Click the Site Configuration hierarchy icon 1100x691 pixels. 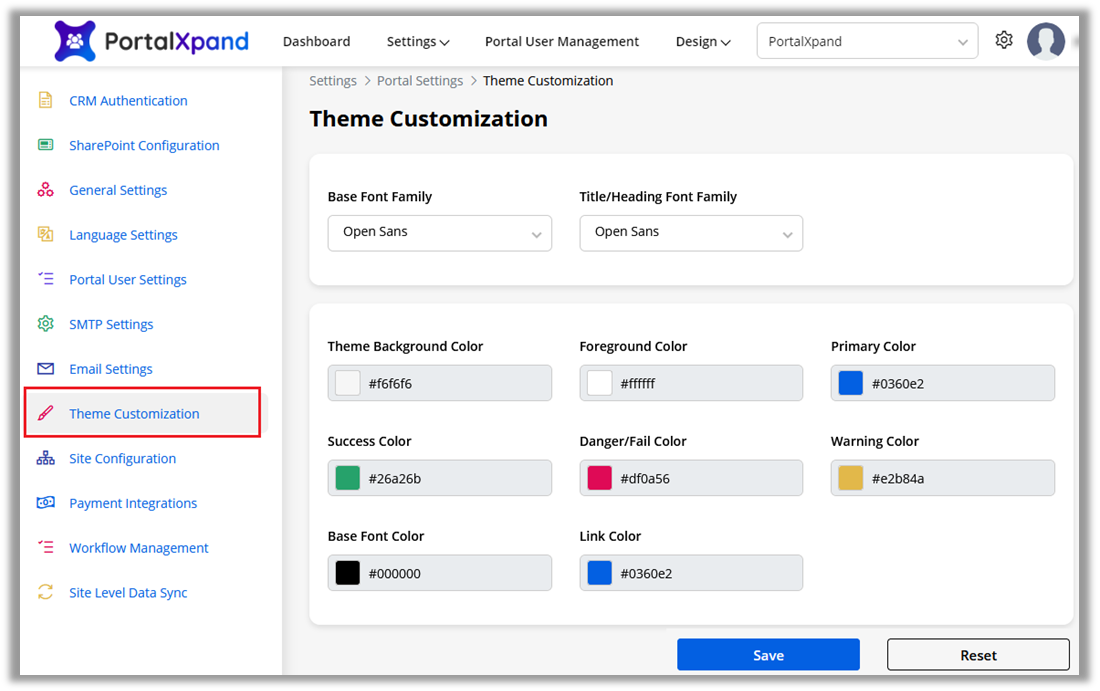click(45, 458)
